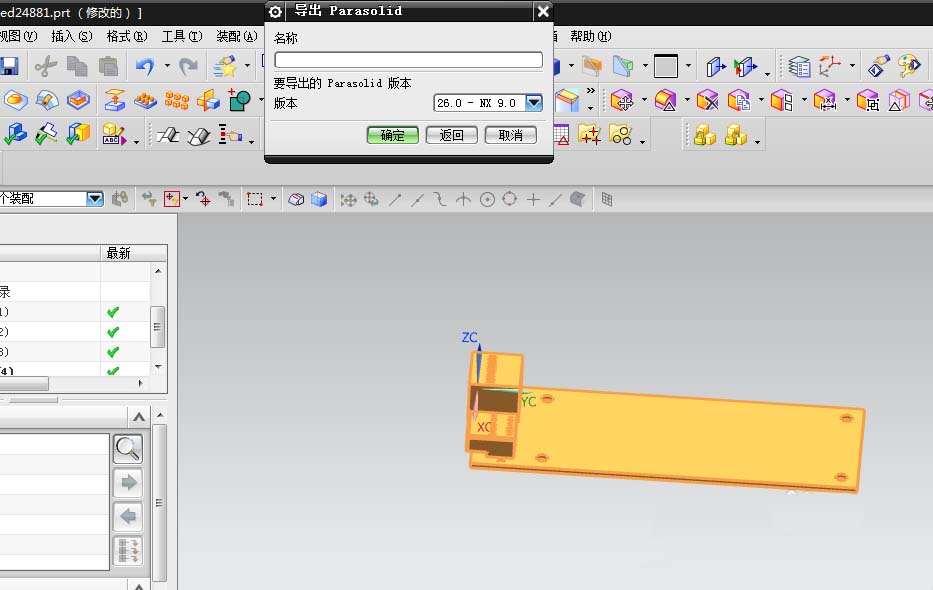Click the Undo arrow icon
Image resolution: width=933 pixels, height=590 pixels.
pos(145,66)
